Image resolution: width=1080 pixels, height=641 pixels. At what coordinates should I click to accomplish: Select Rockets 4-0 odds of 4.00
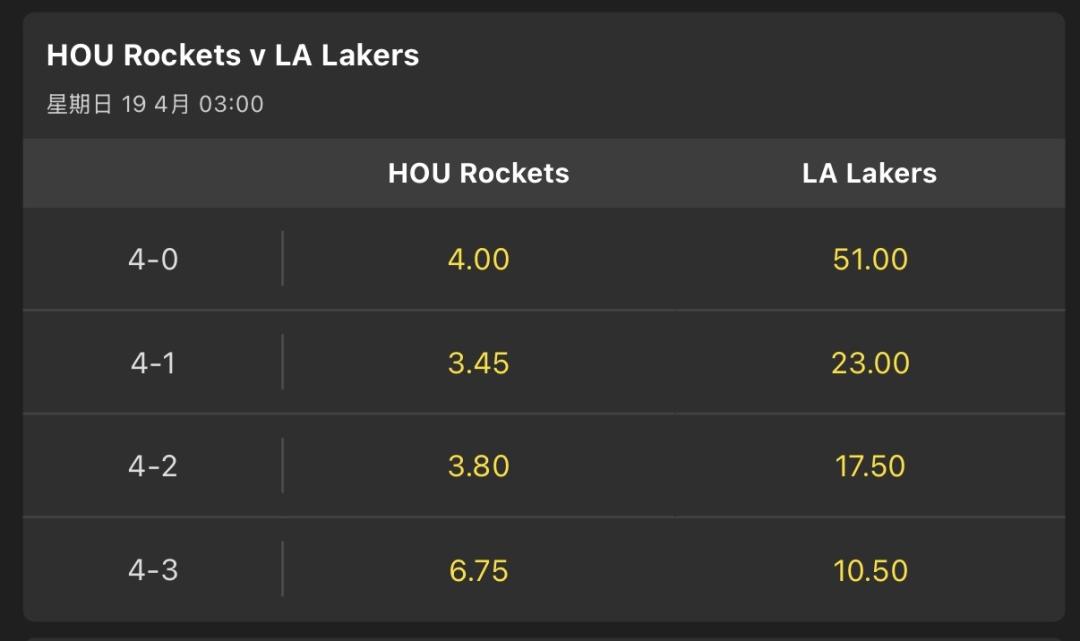coord(478,259)
